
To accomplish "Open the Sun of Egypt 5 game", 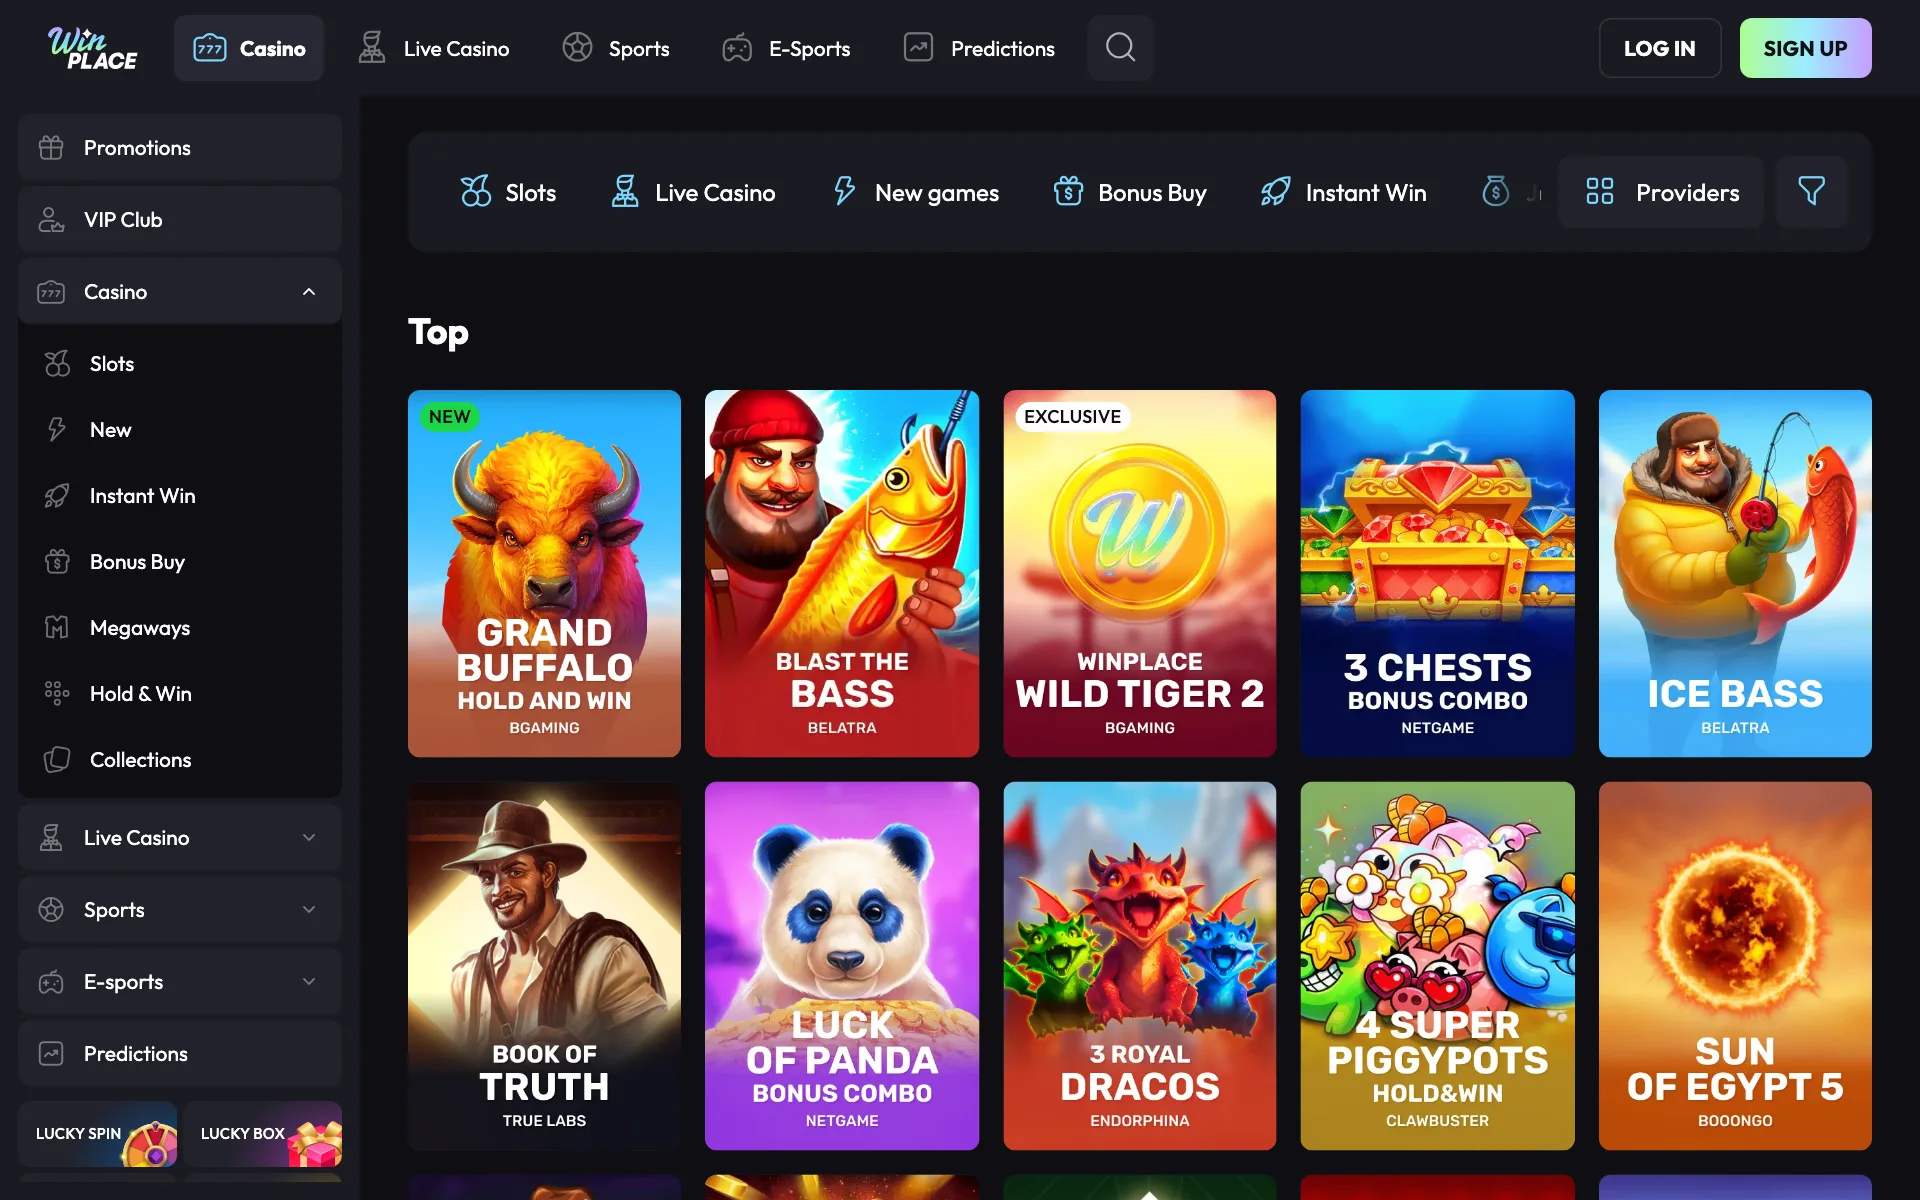I will tap(1735, 966).
